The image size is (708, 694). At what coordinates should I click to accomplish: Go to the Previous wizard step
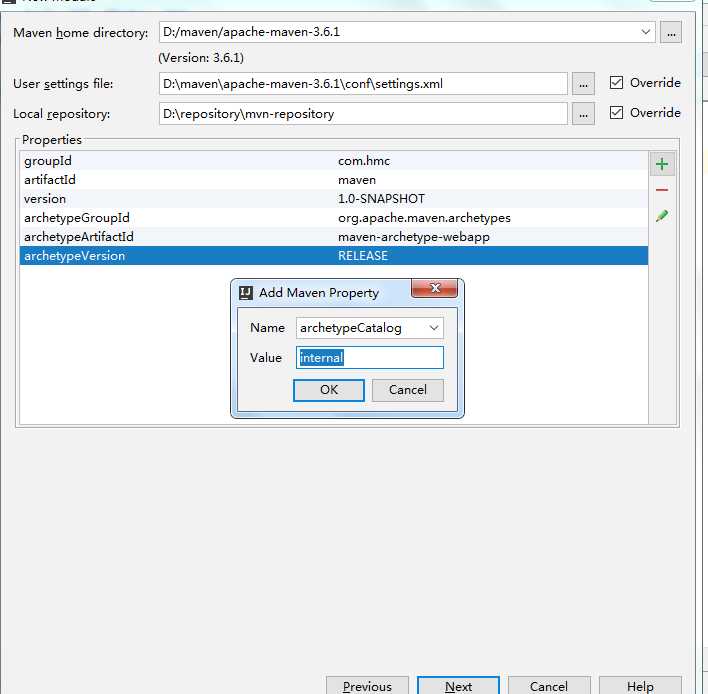(367, 685)
